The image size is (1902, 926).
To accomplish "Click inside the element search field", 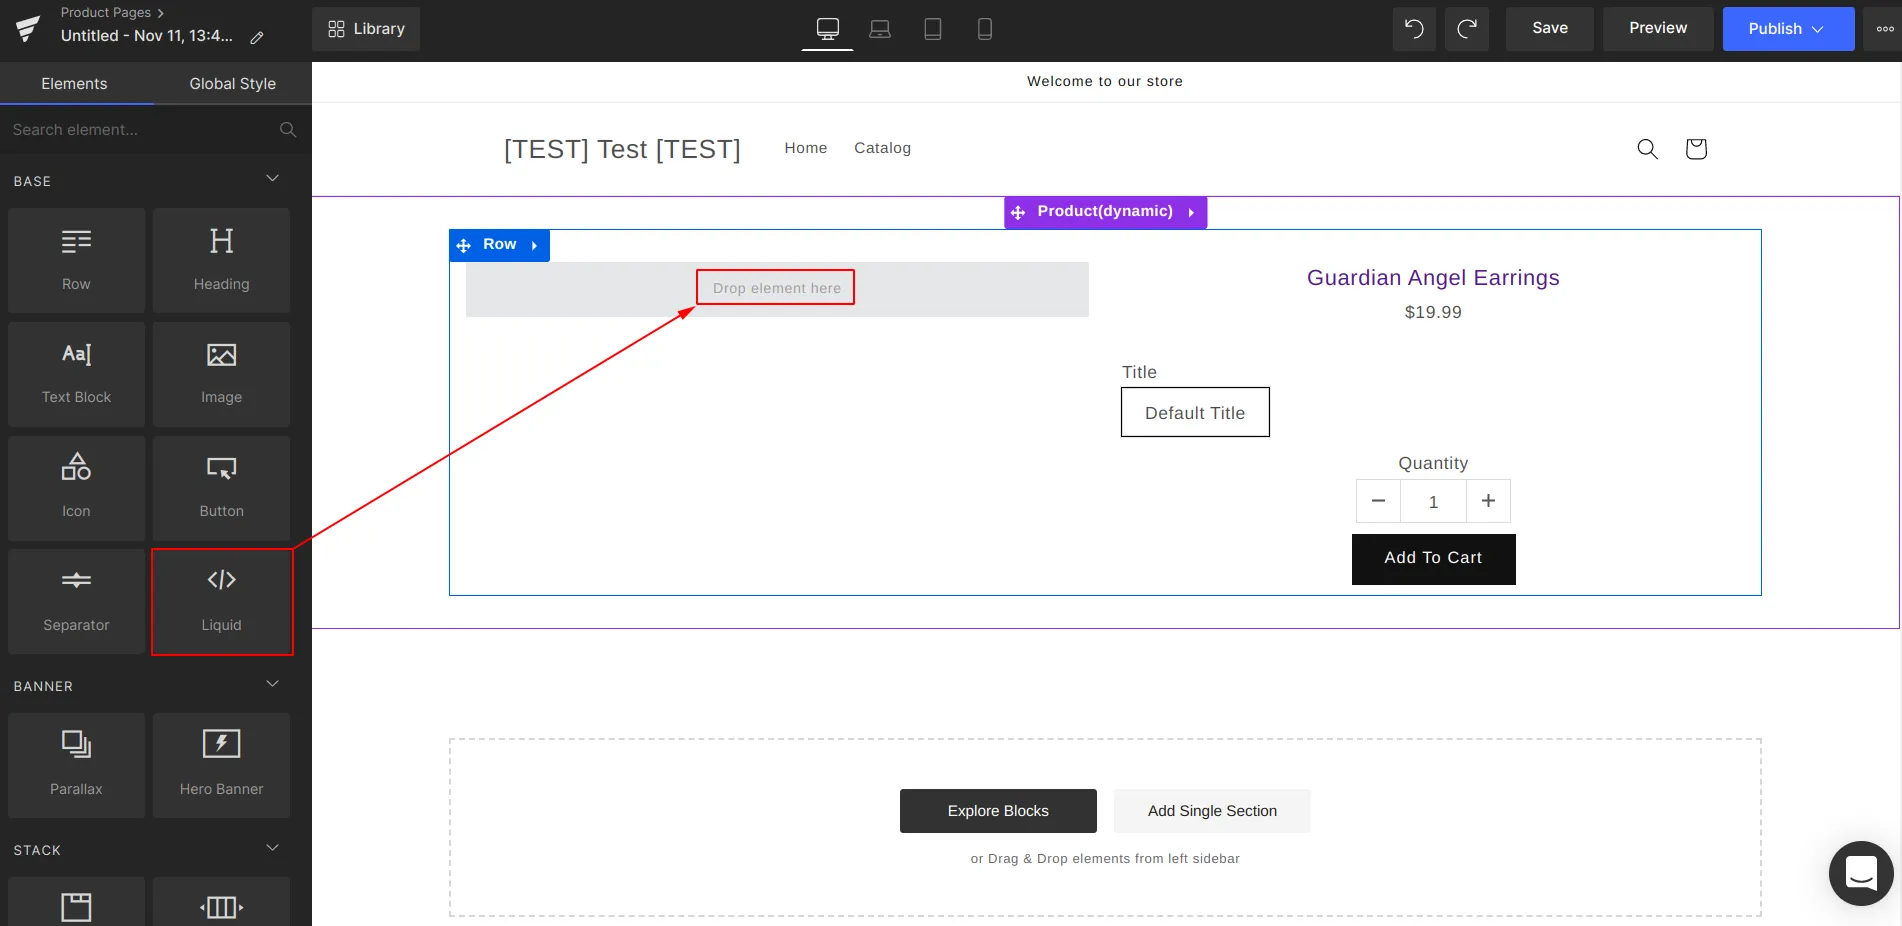I will 140,130.
